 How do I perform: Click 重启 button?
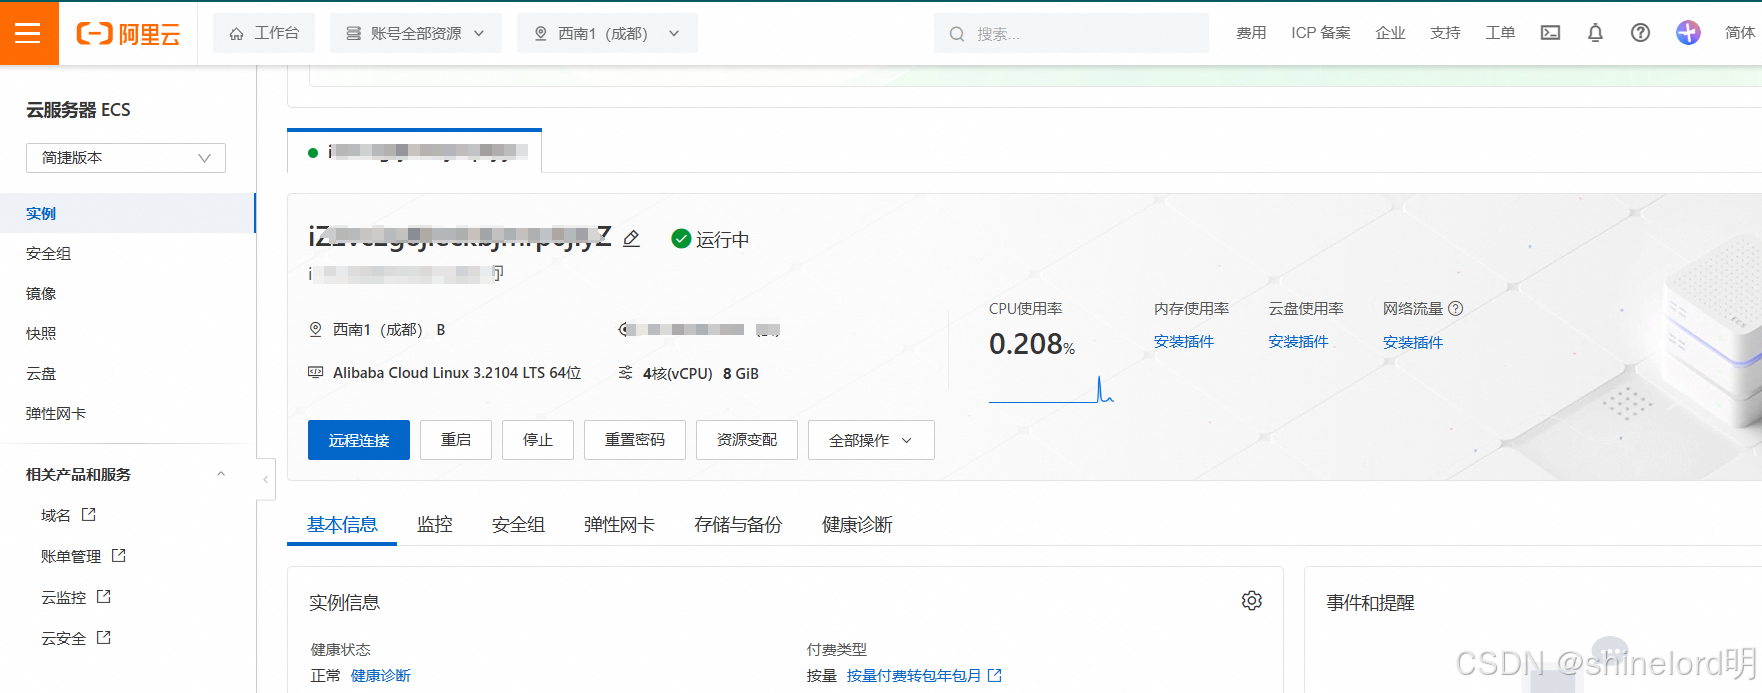coord(456,440)
